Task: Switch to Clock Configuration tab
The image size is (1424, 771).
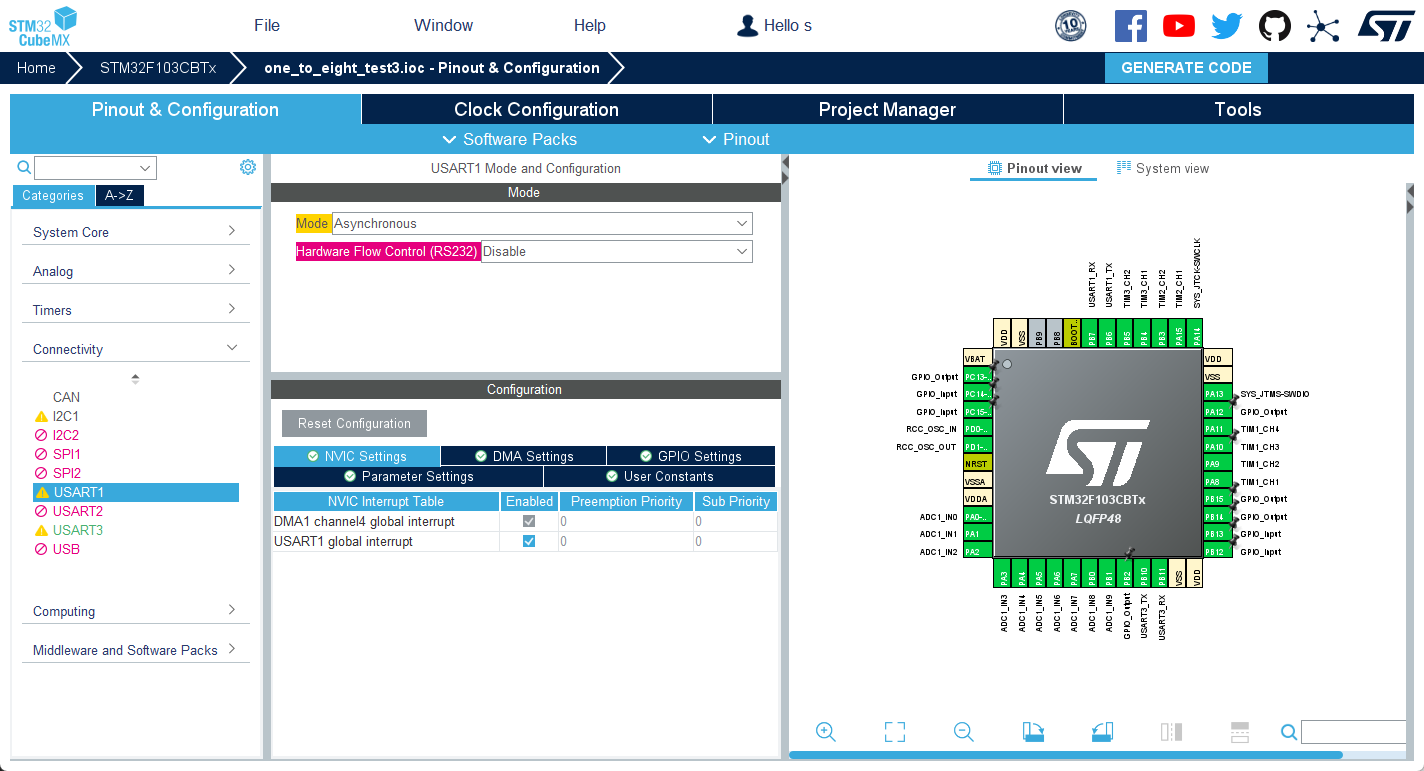Action: point(537,109)
